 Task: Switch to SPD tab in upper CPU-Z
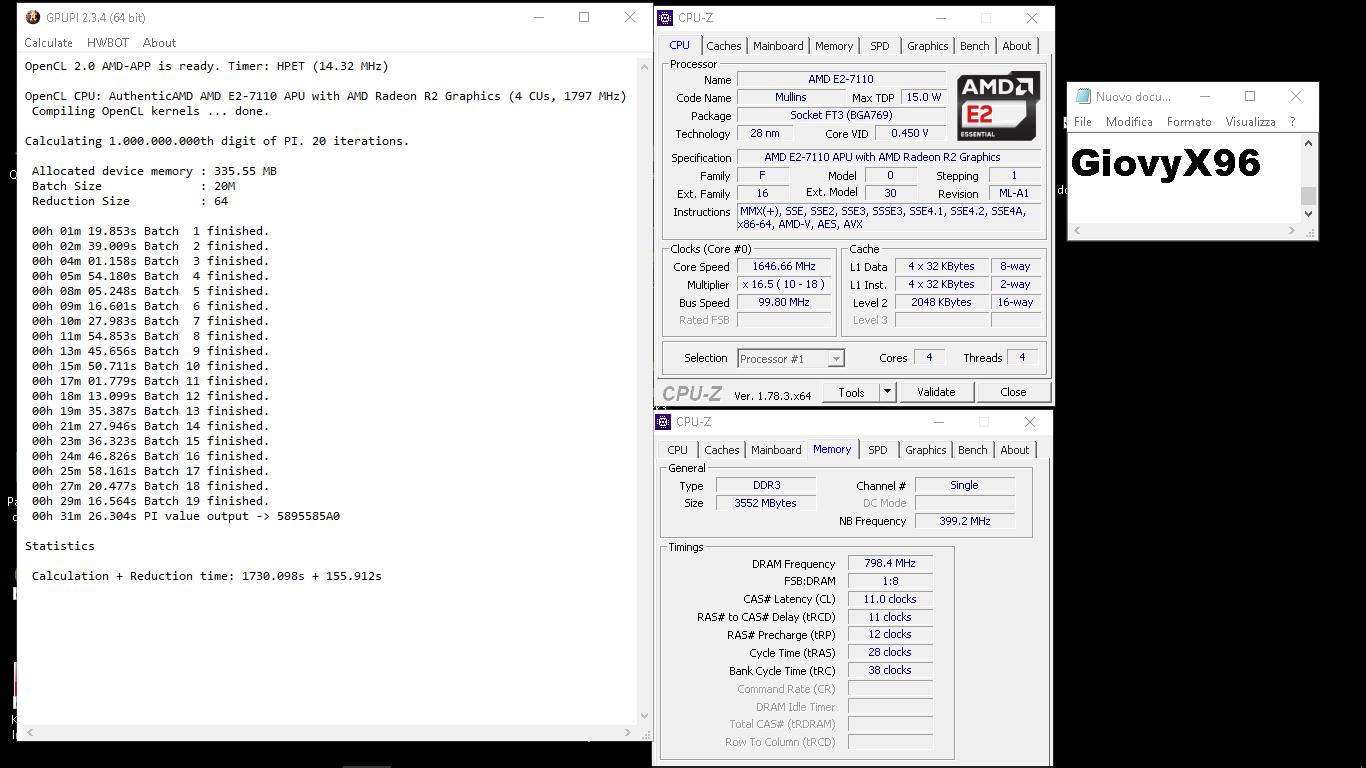point(879,46)
